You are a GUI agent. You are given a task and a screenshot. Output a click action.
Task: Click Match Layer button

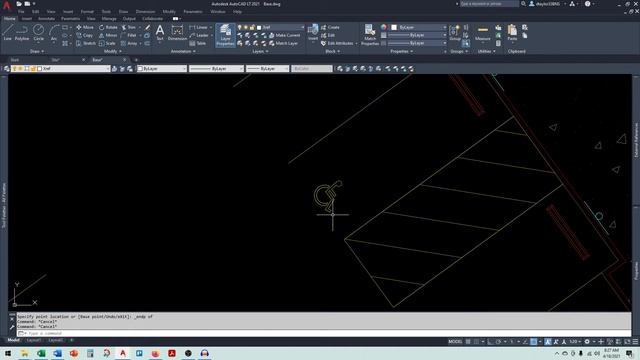point(283,43)
